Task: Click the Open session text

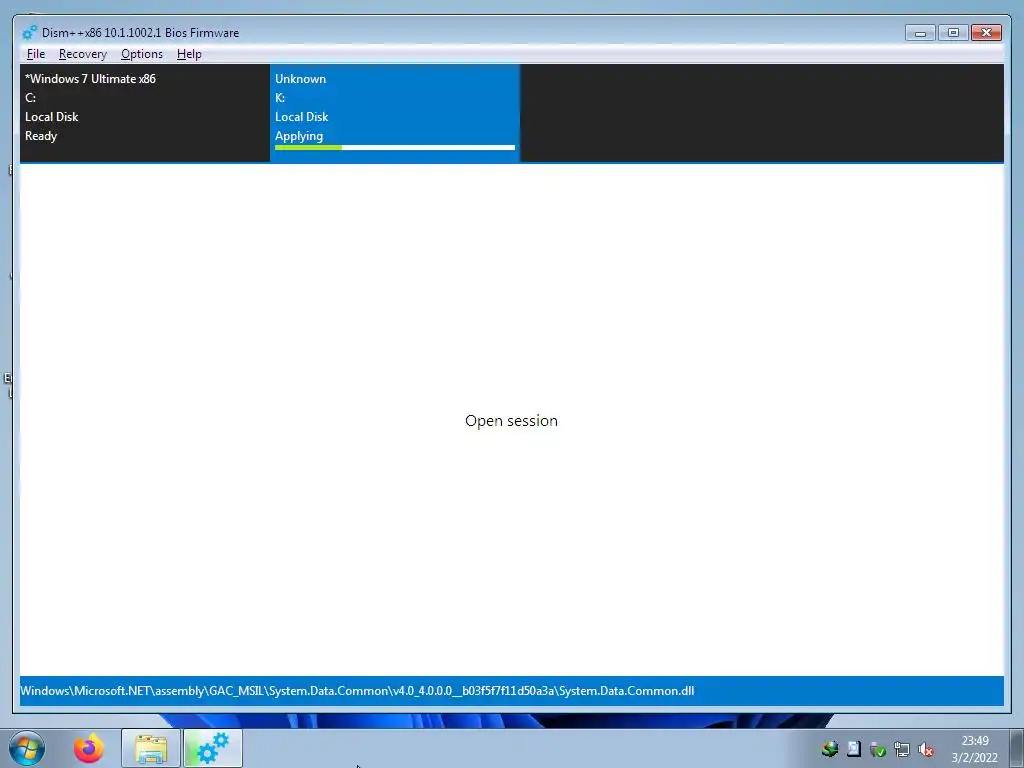Action: tap(511, 421)
